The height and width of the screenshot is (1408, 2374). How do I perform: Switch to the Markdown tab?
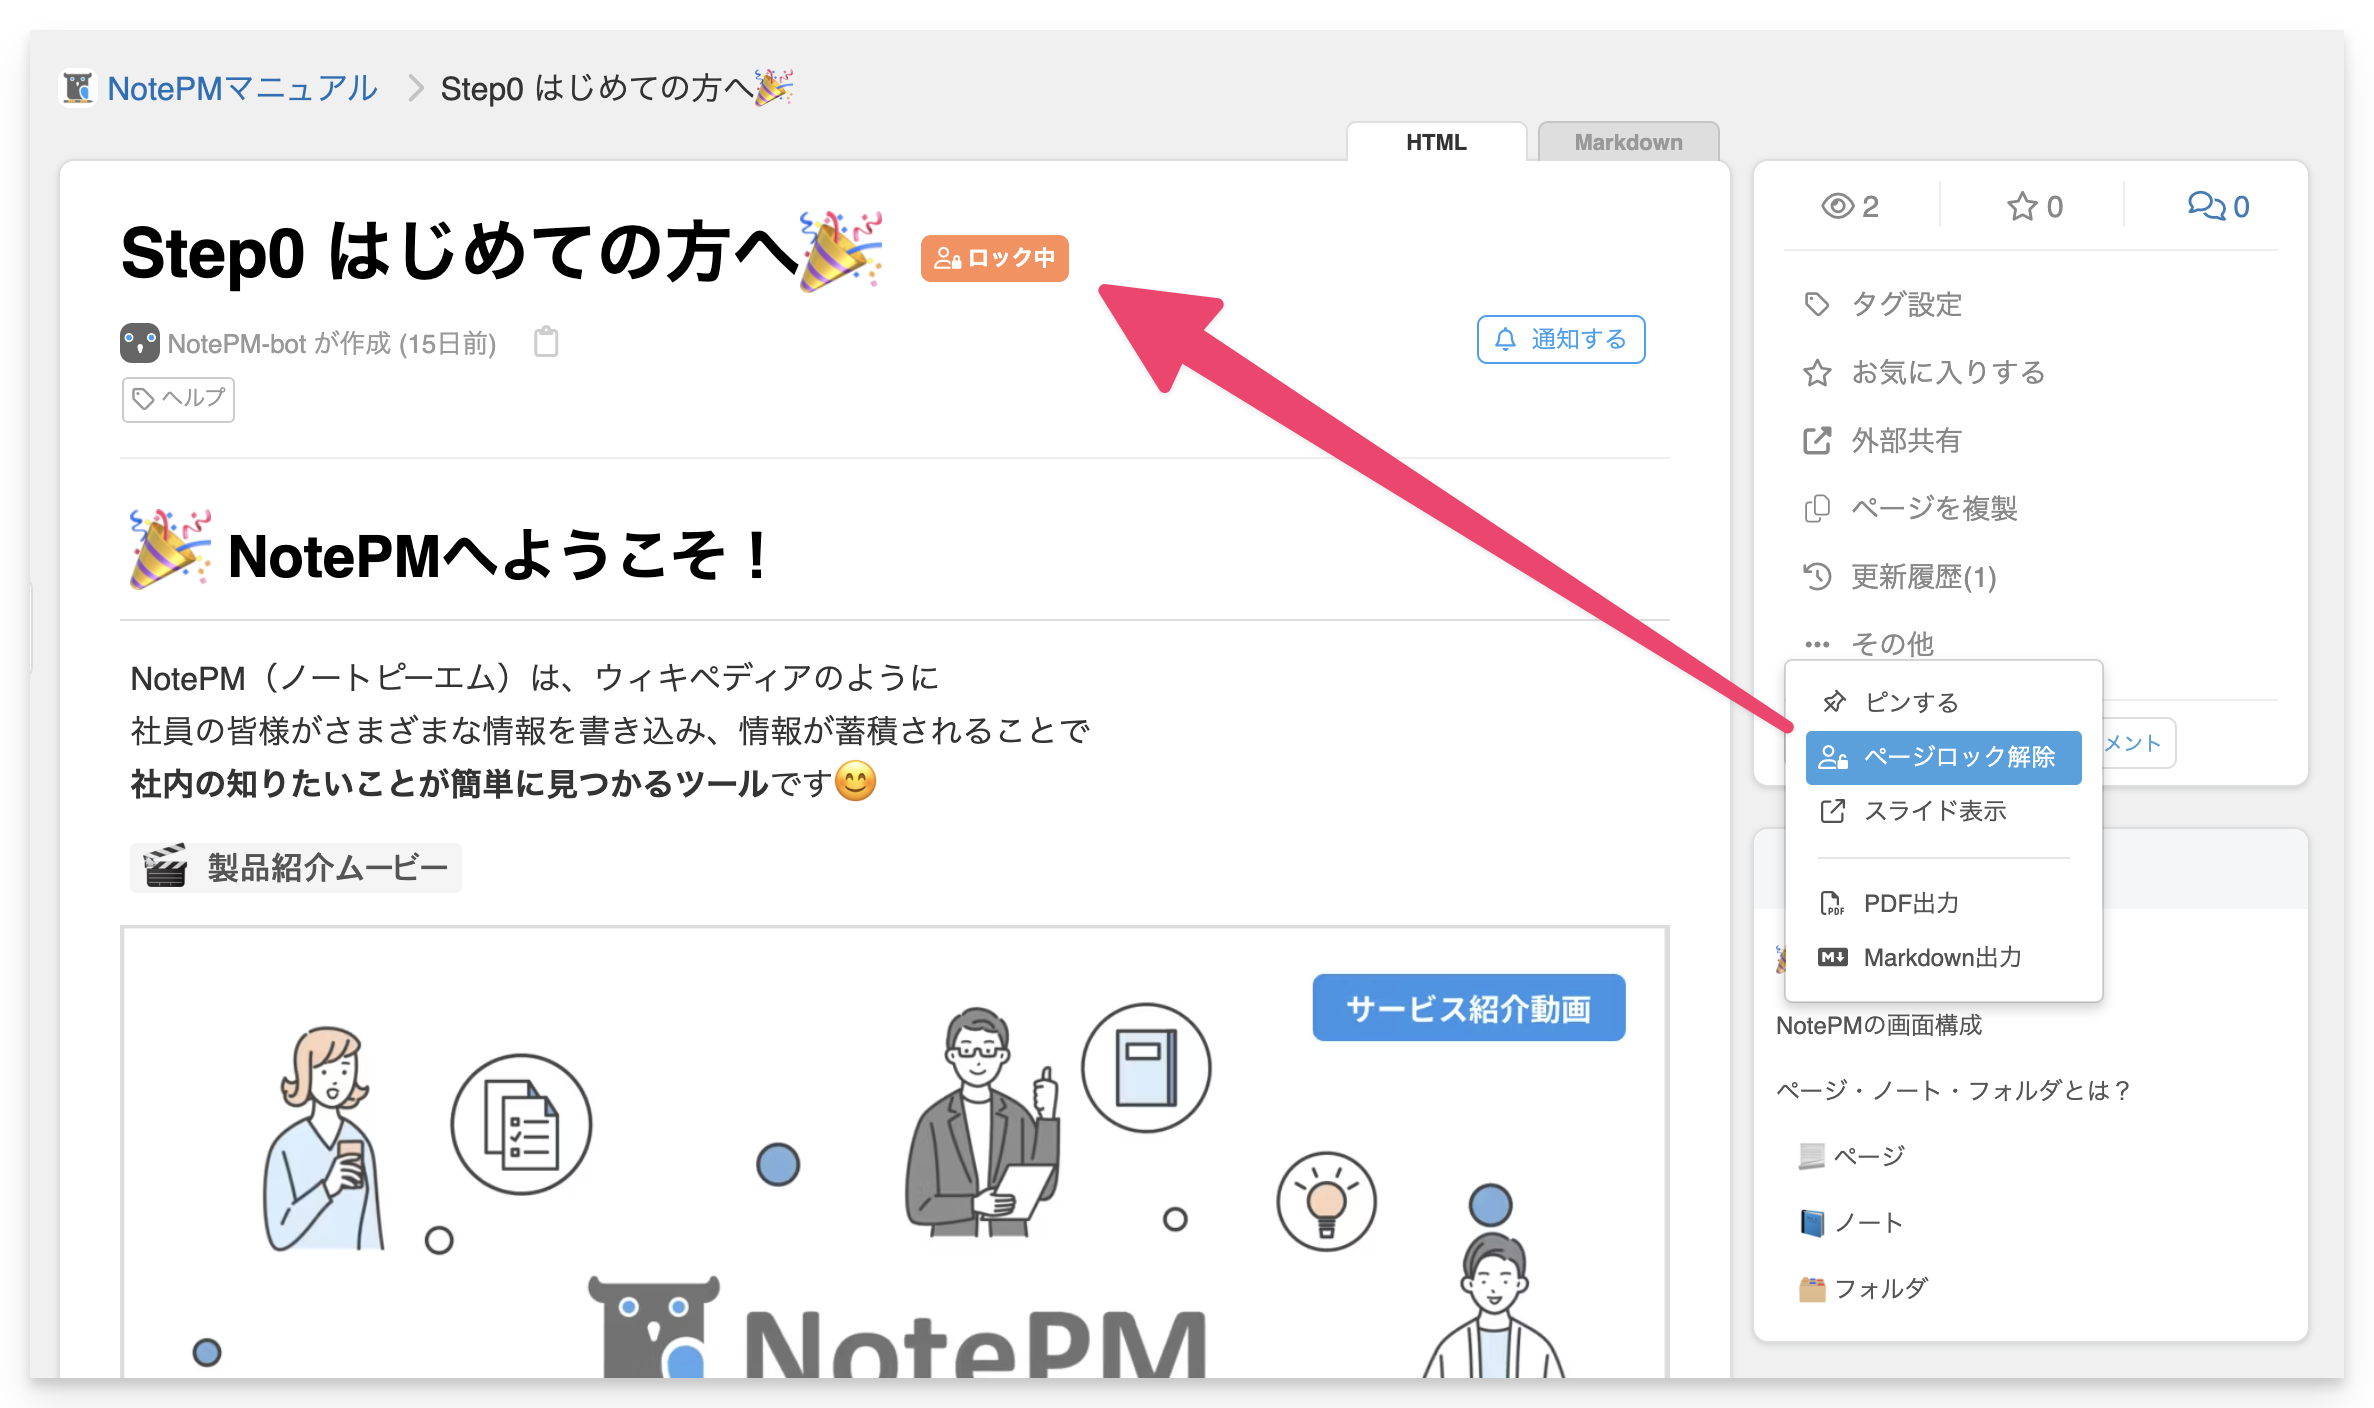(x=1628, y=142)
